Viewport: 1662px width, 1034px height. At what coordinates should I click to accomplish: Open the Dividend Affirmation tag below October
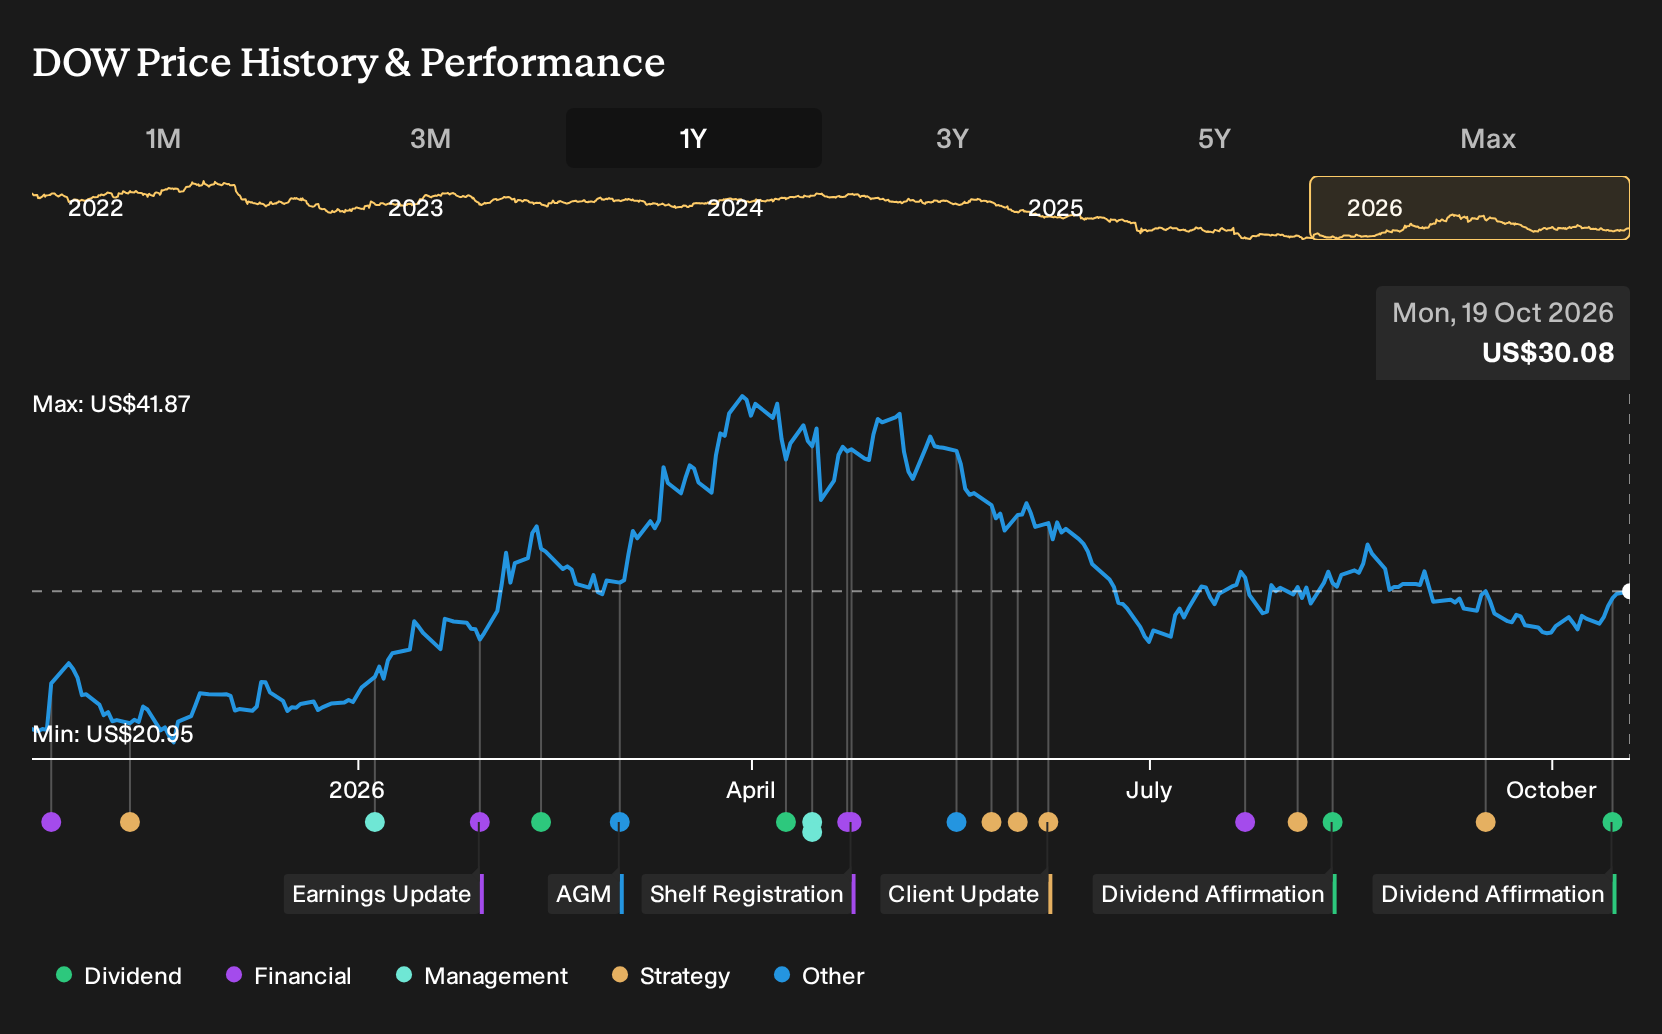pyautogui.click(x=1495, y=894)
